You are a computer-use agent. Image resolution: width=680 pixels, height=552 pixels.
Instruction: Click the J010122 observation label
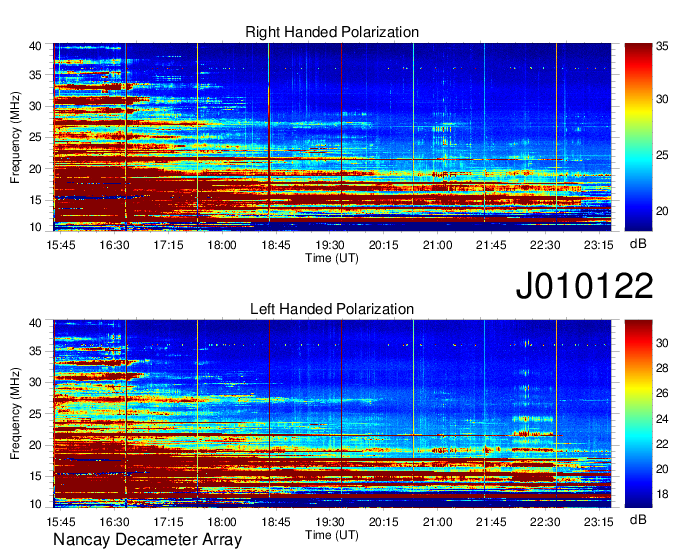click(x=584, y=286)
